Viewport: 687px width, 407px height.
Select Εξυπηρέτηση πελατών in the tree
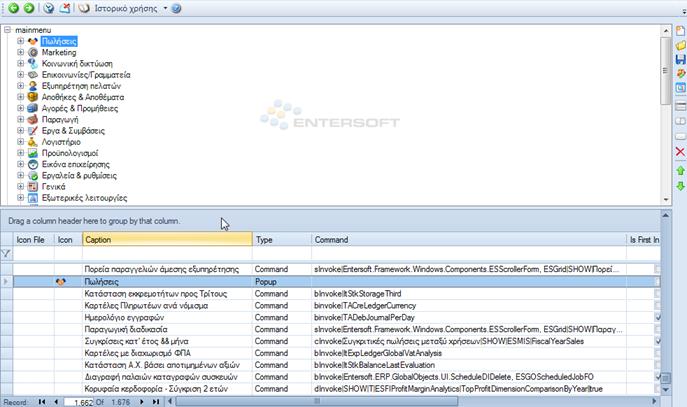(x=81, y=86)
